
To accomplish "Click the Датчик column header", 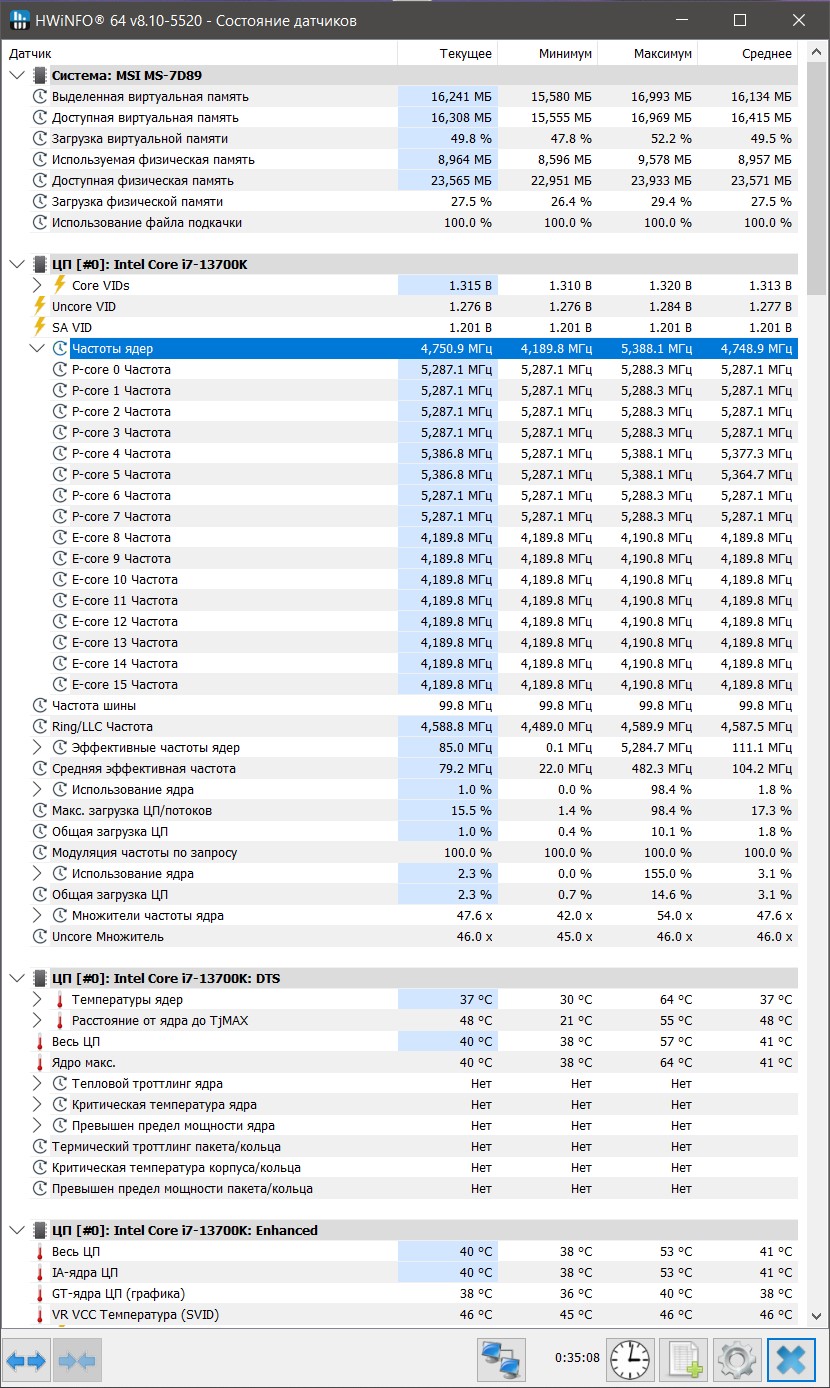I will tap(200, 53).
